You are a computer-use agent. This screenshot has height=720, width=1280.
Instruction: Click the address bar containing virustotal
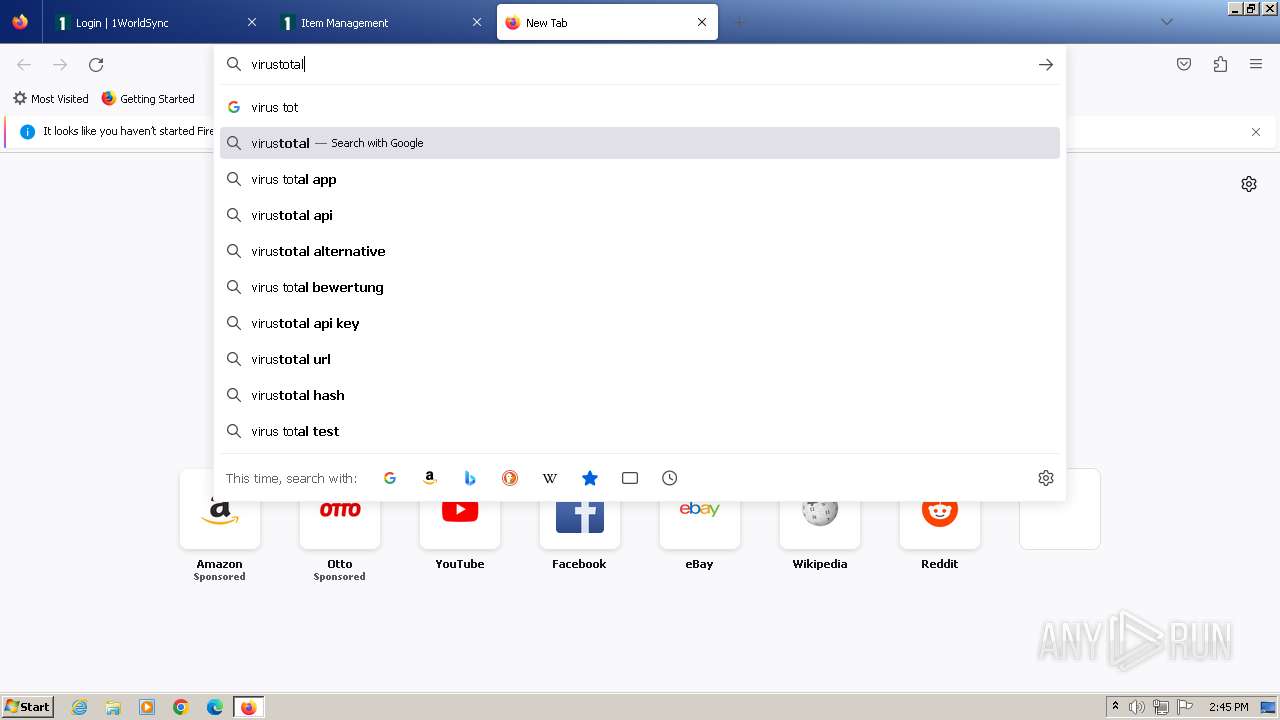pyautogui.click(x=640, y=64)
